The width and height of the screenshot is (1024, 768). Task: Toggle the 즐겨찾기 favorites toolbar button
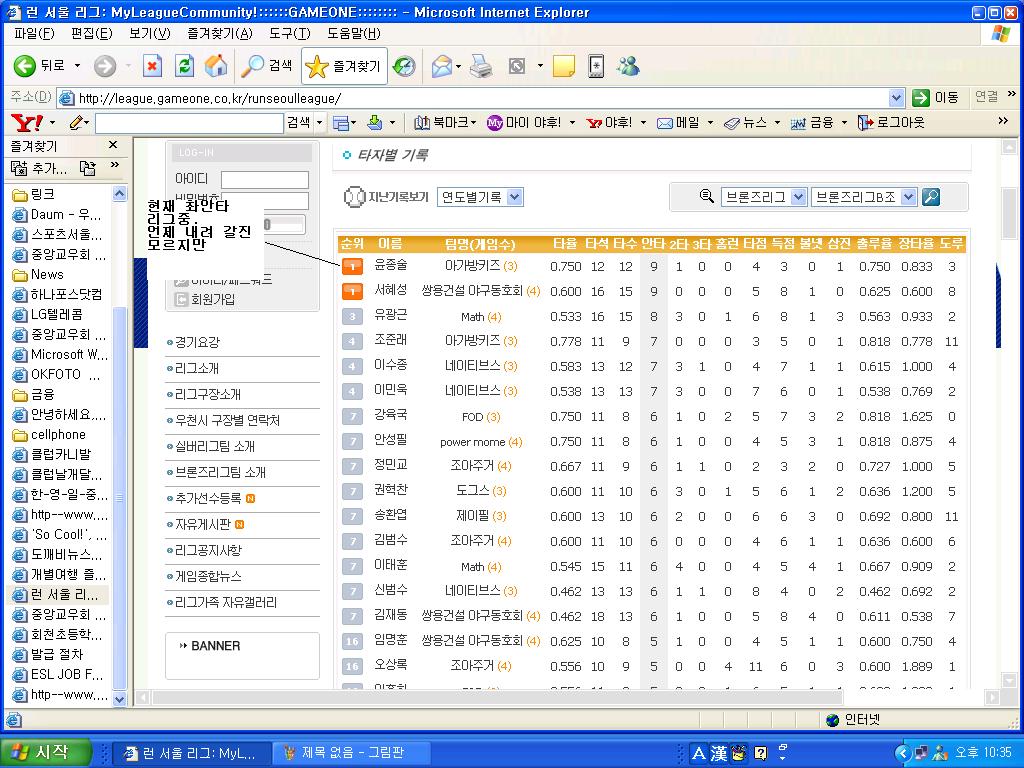click(343, 66)
